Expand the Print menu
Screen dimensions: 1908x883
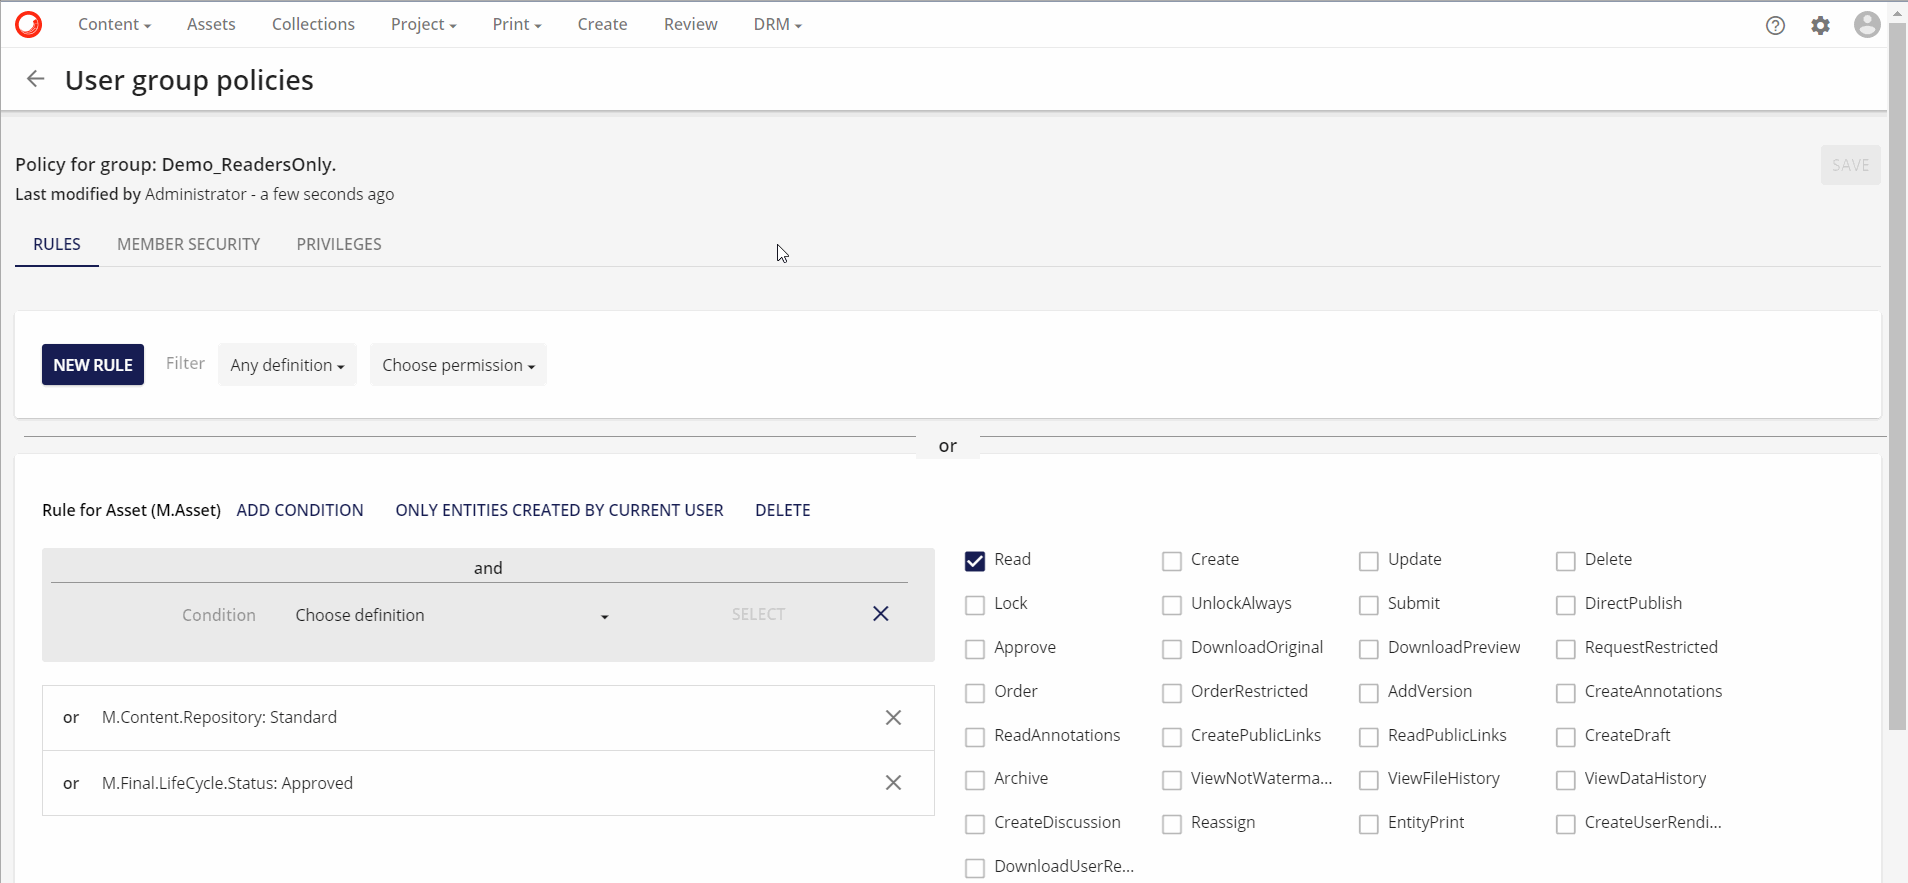[516, 24]
